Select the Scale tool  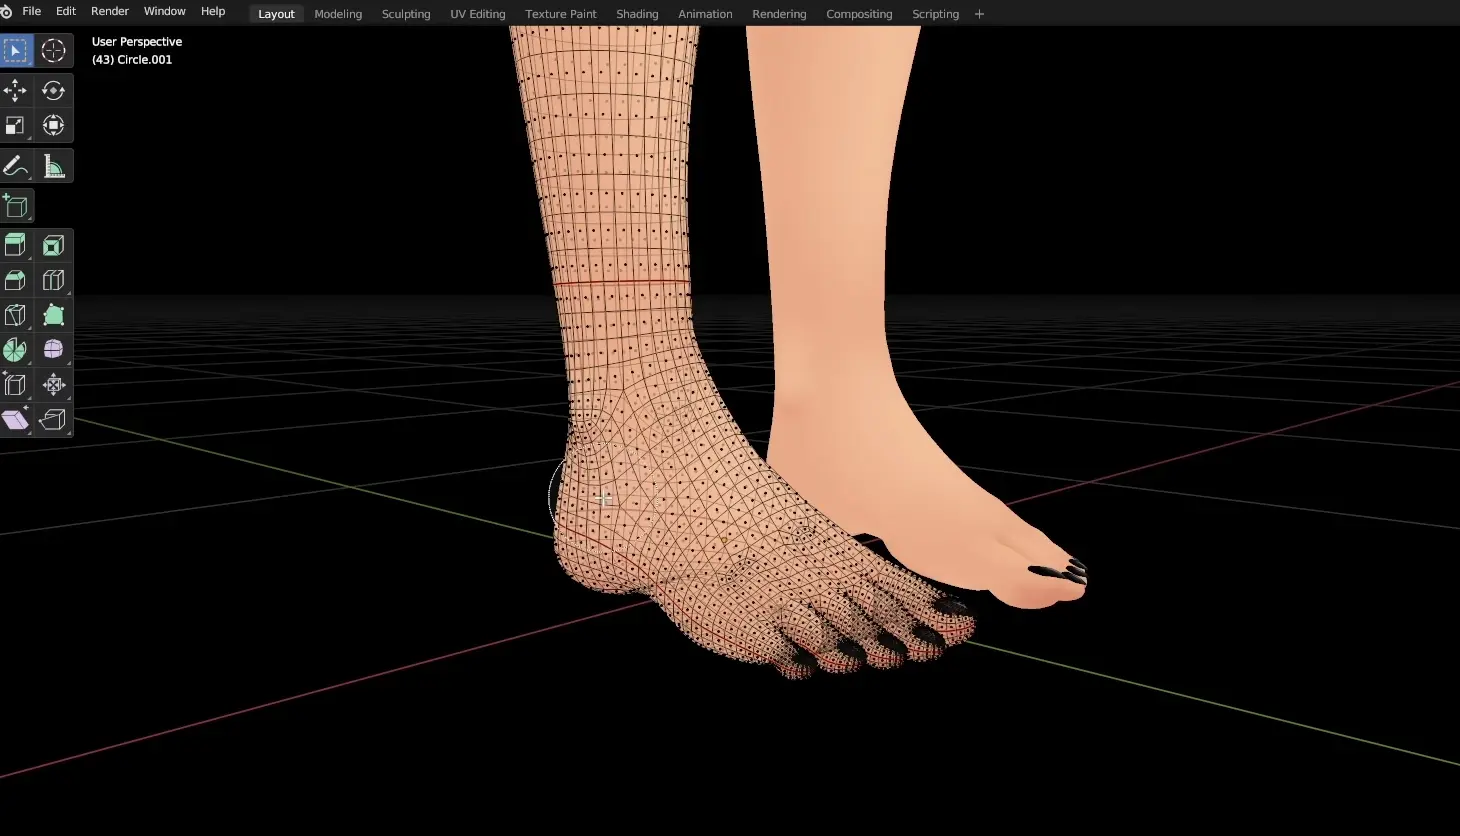(x=16, y=126)
